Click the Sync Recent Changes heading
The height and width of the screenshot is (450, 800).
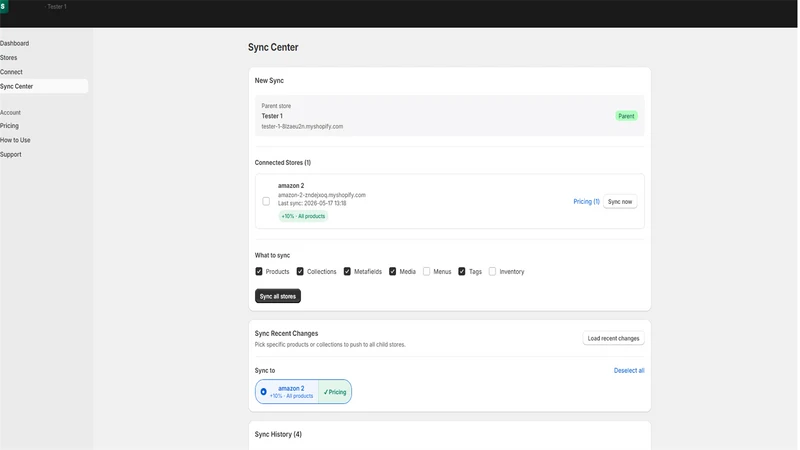point(286,333)
